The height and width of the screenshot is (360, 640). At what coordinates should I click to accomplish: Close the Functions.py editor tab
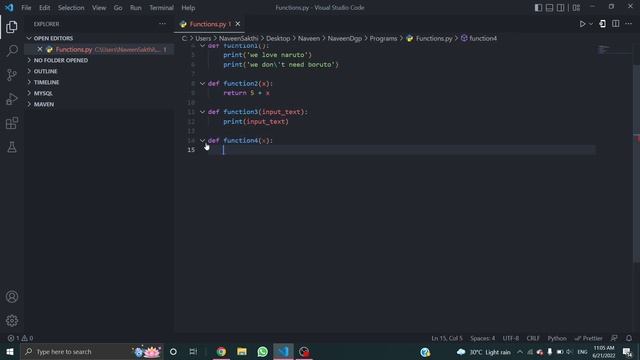click(238, 24)
